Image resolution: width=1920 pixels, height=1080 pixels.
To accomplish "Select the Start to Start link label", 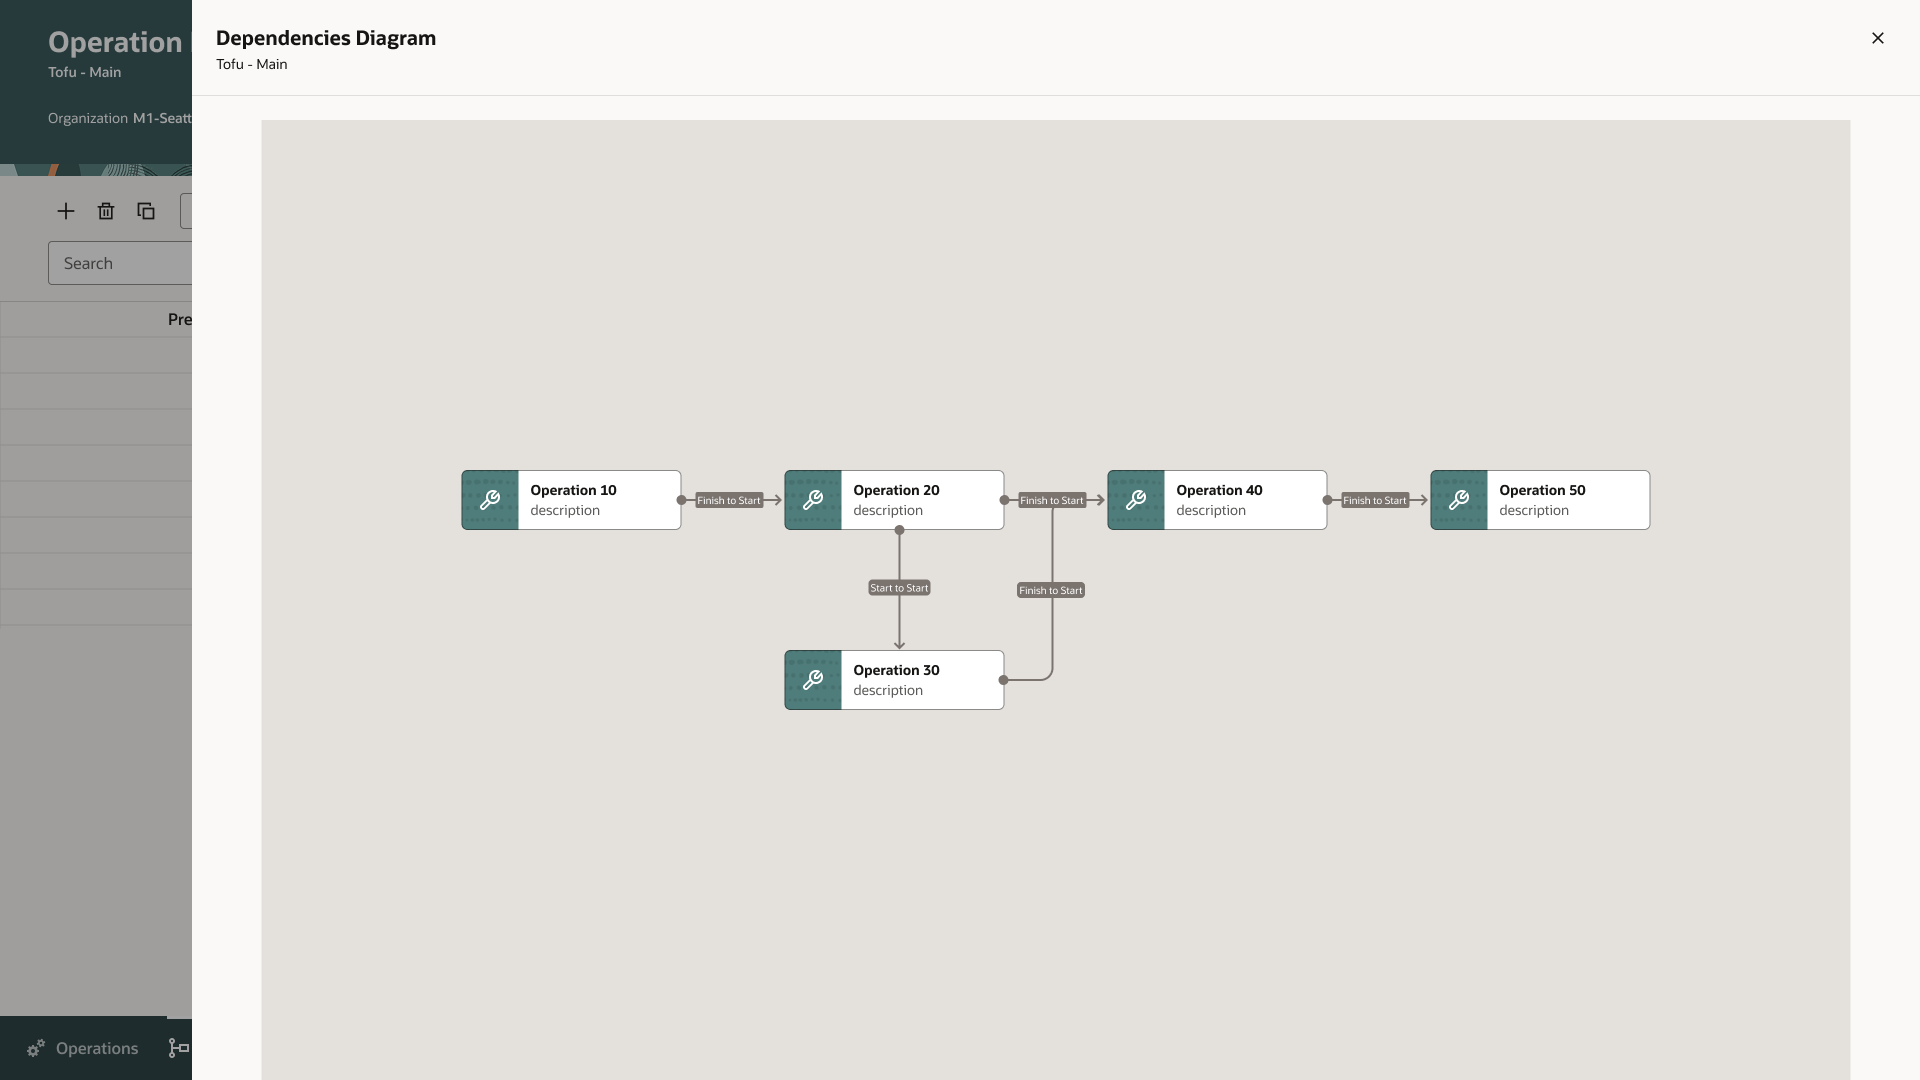I will tap(899, 588).
